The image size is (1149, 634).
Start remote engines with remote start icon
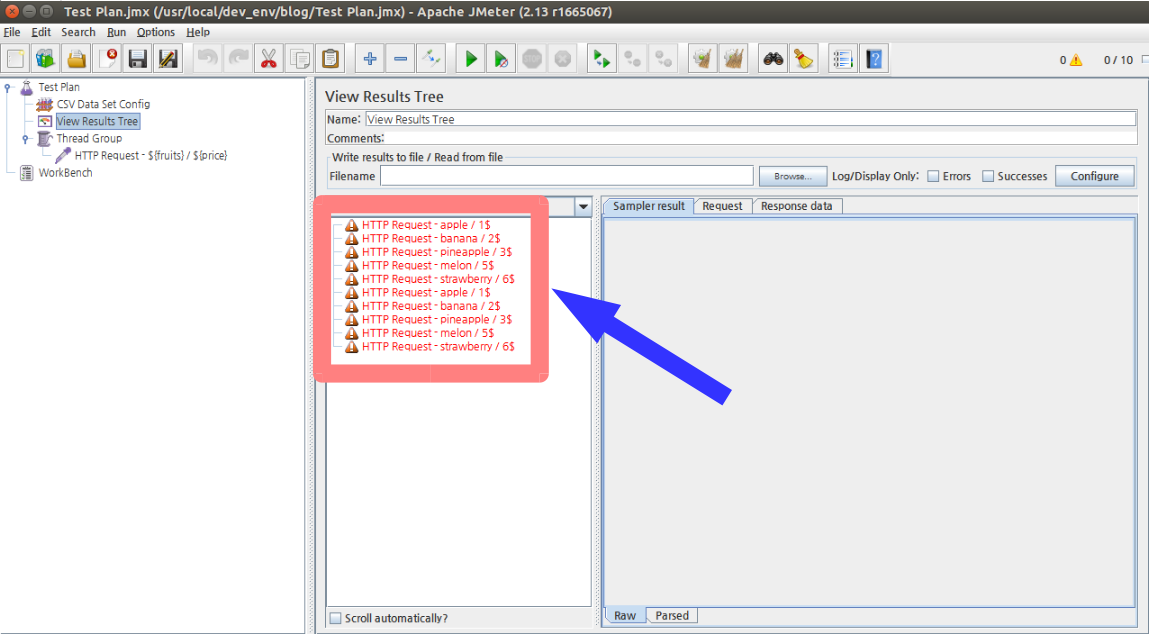(x=602, y=59)
